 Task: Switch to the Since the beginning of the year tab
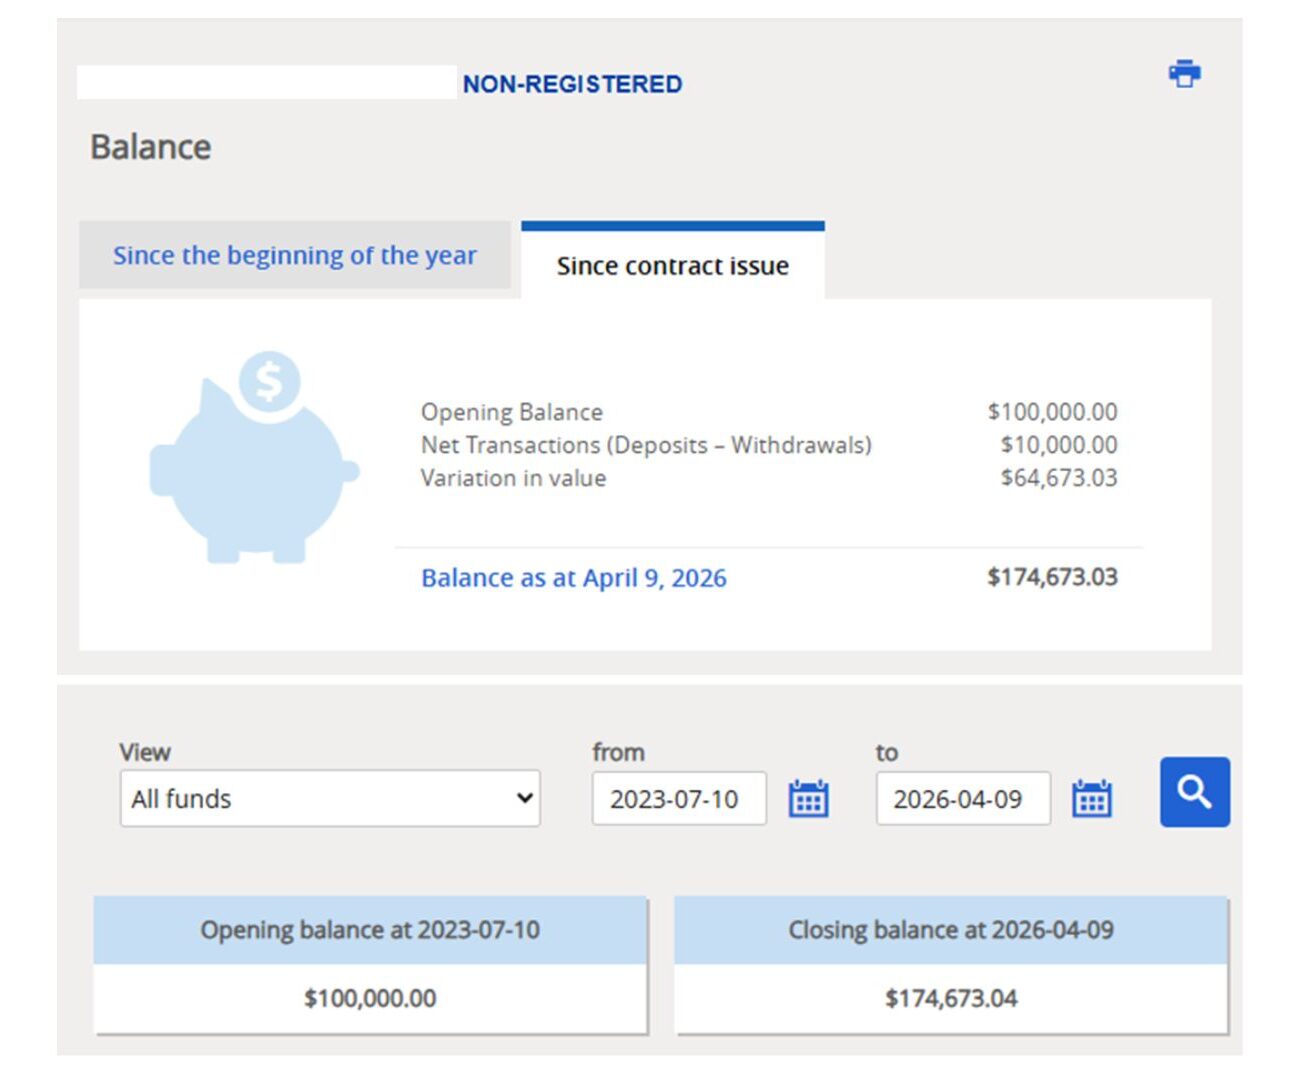click(x=295, y=255)
